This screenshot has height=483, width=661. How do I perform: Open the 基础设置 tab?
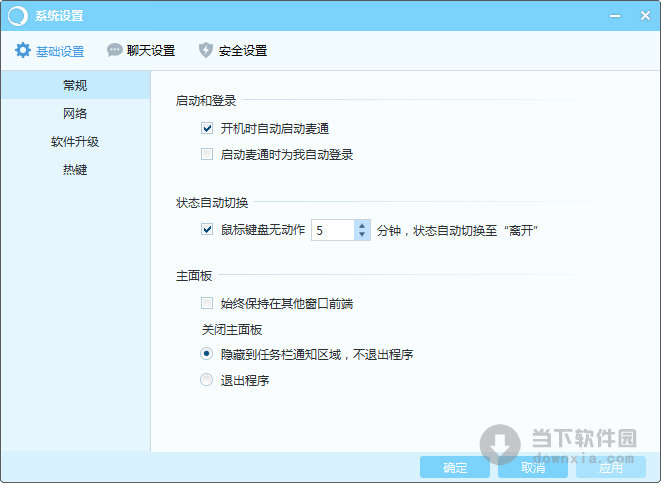coord(50,51)
